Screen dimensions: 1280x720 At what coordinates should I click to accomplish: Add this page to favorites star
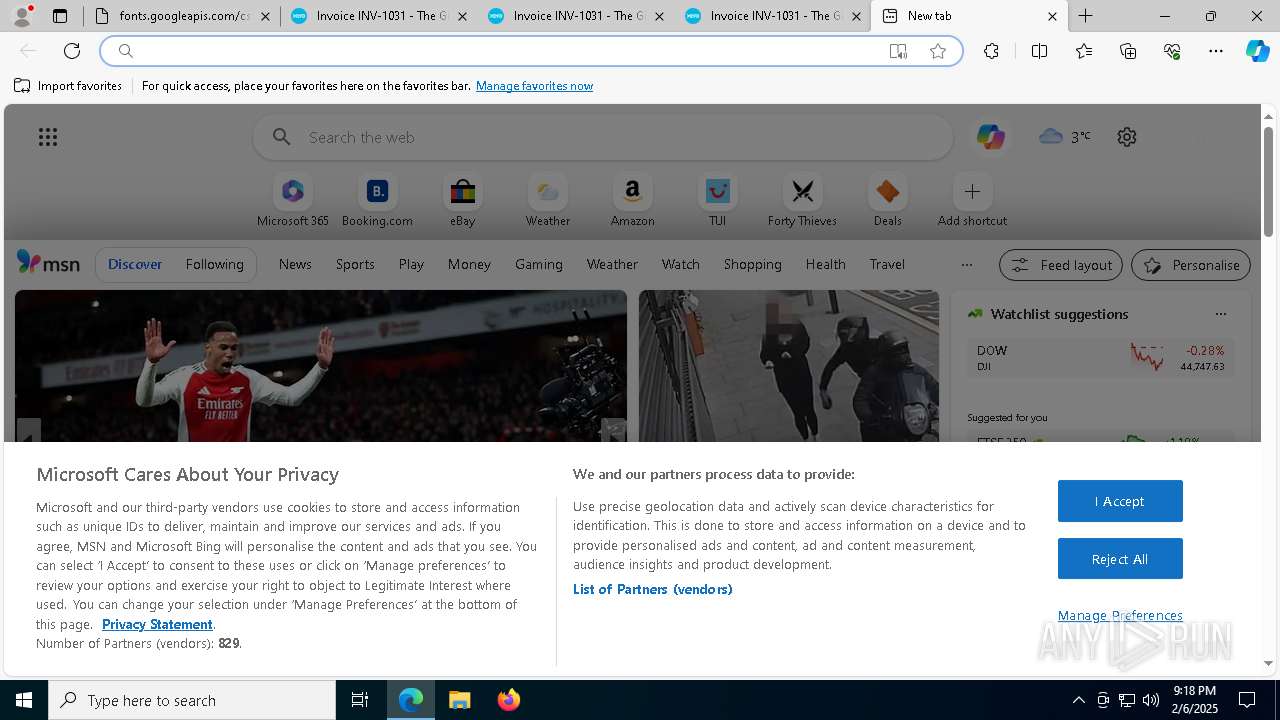pyautogui.click(x=938, y=51)
